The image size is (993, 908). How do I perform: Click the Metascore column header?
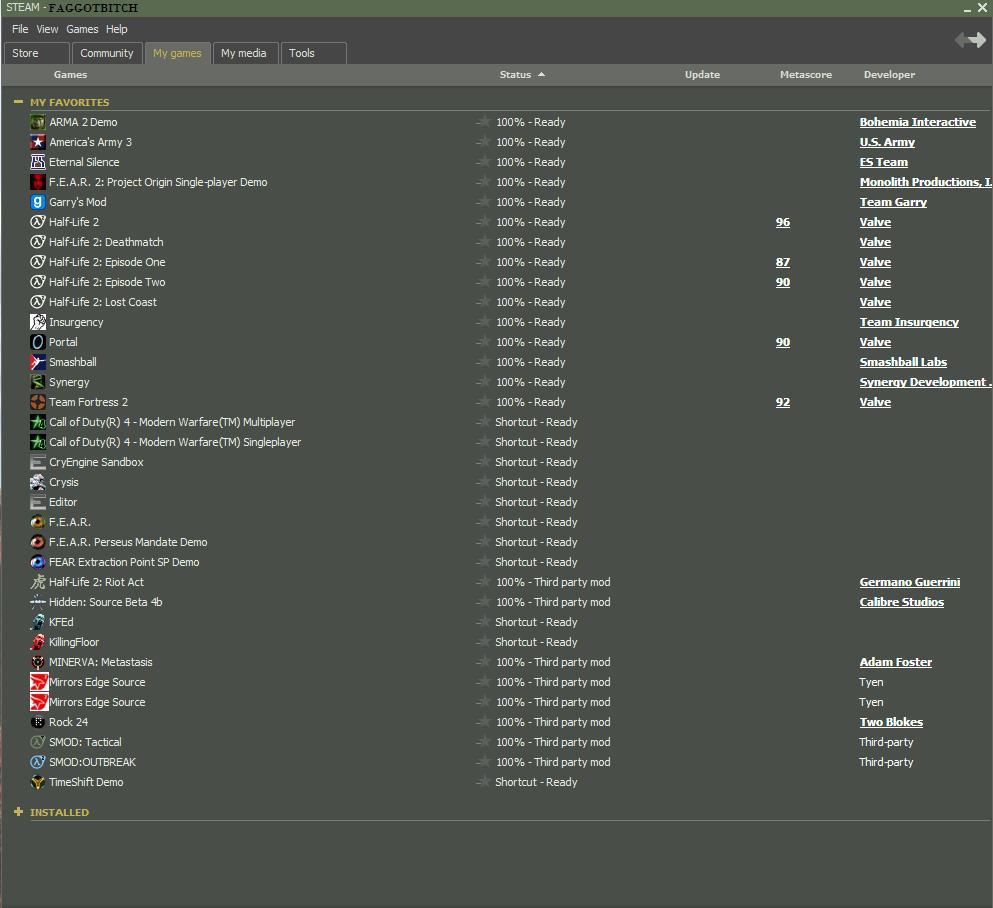[x=805, y=75]
